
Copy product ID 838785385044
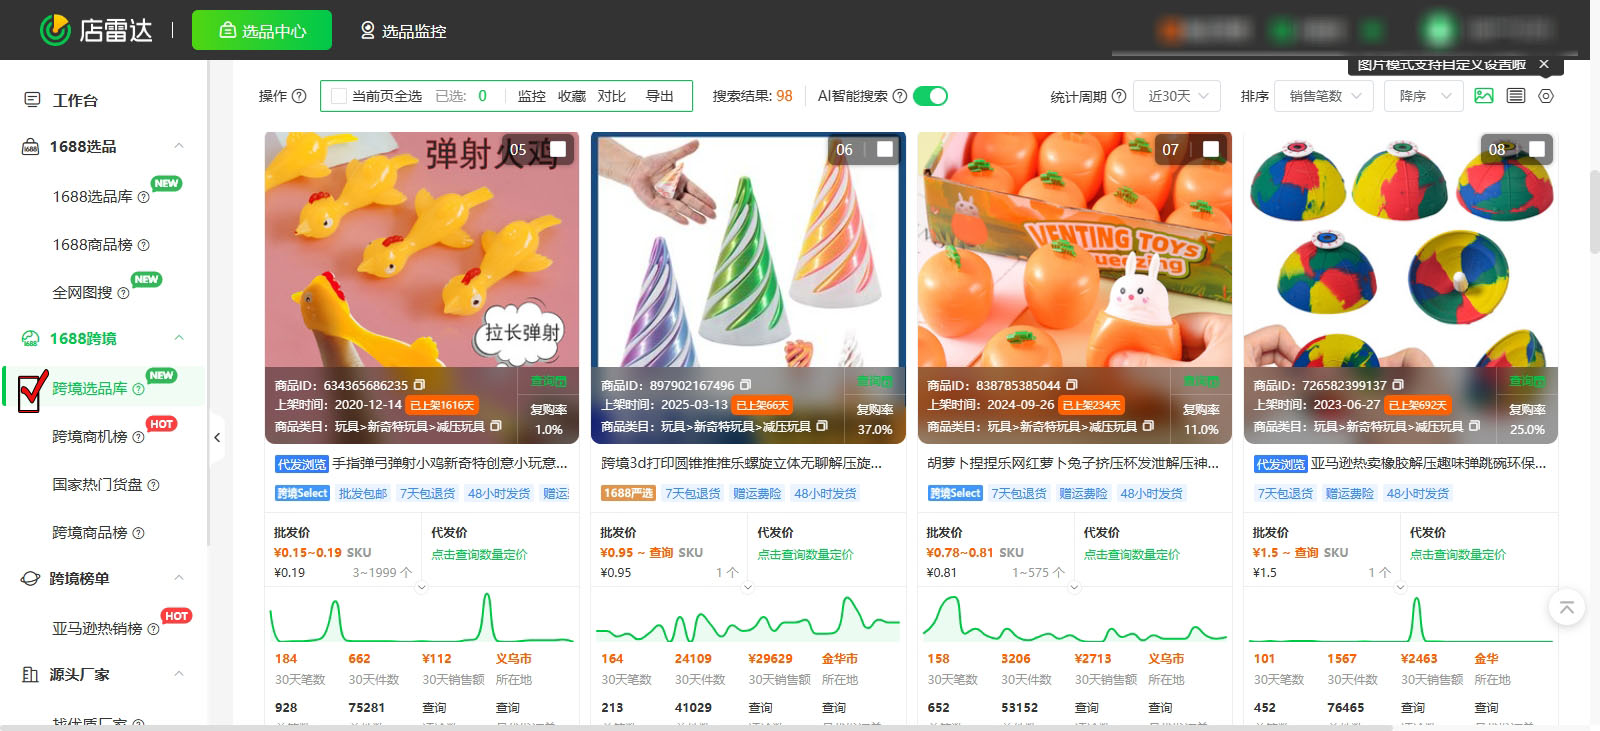click(1072, 385)
